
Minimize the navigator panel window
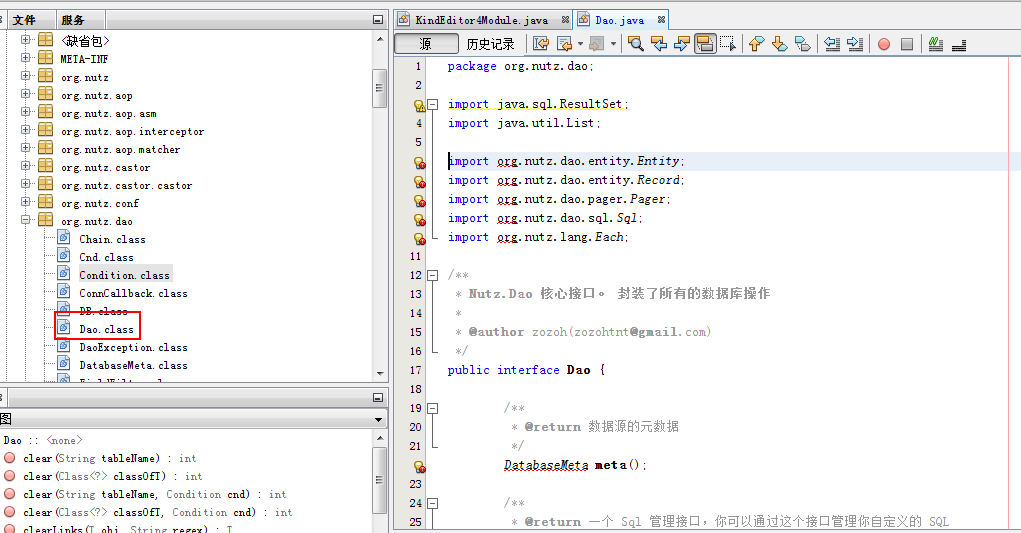pos(378,398)
